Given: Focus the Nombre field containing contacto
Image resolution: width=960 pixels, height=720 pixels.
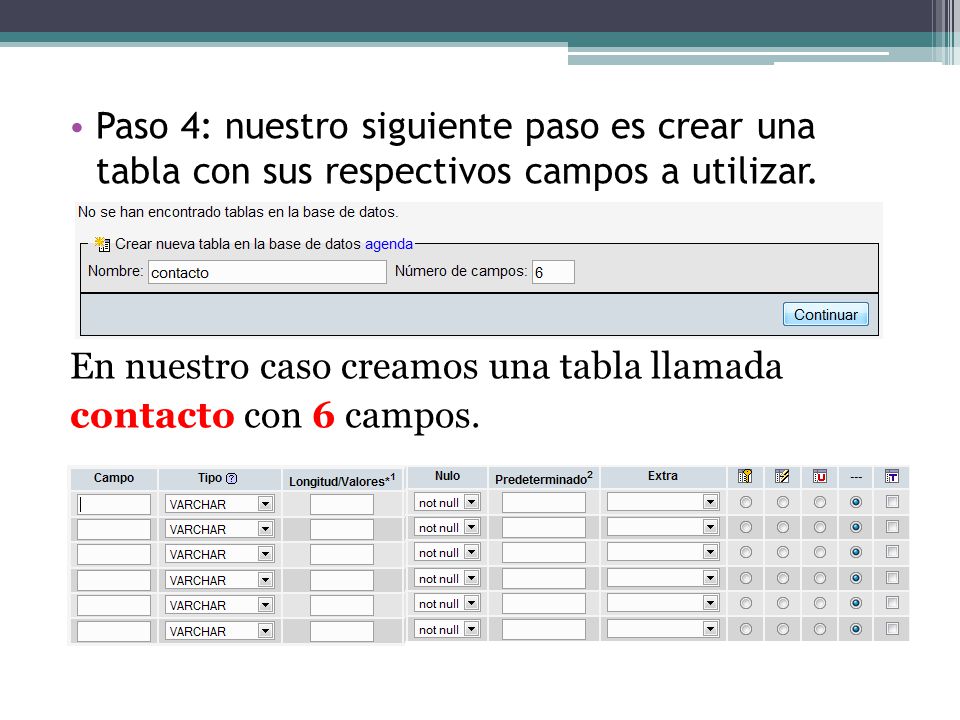Looking at the screenshot, I should tap(267, 272).
